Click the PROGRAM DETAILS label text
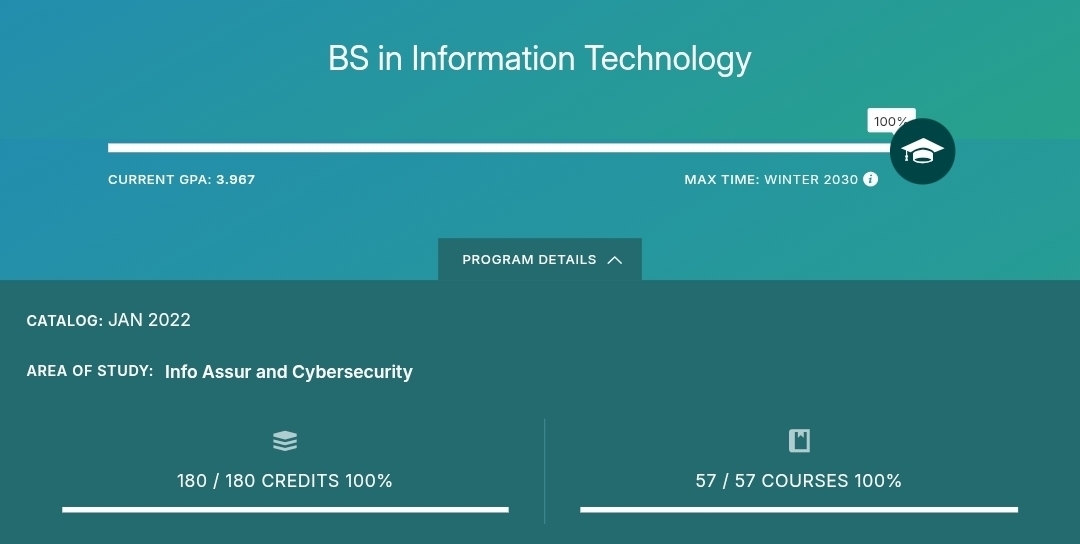 click(x=529, y=260)
